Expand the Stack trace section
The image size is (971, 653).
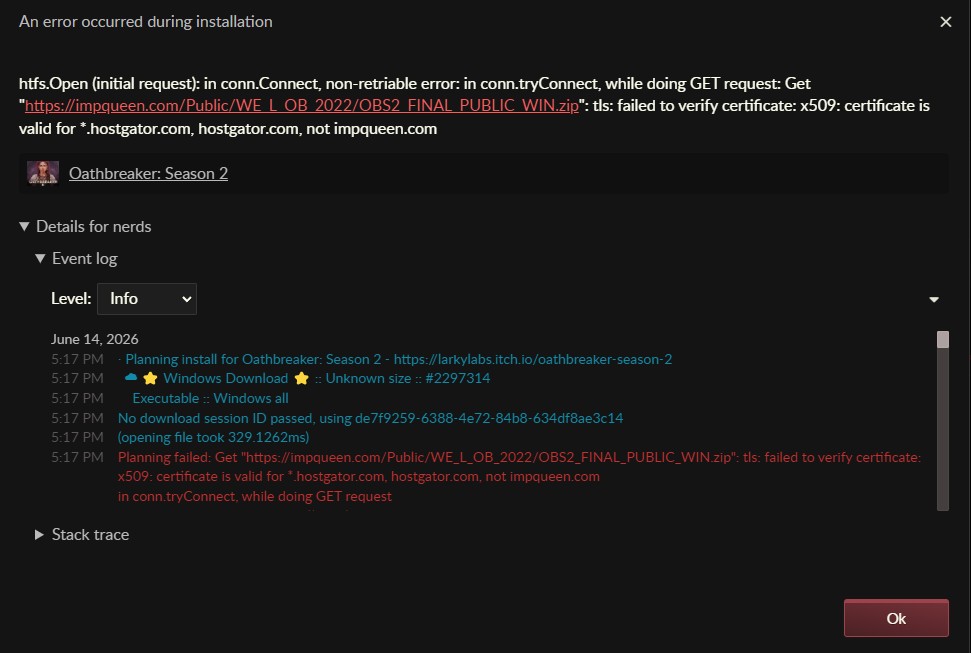tap(82, 535)
